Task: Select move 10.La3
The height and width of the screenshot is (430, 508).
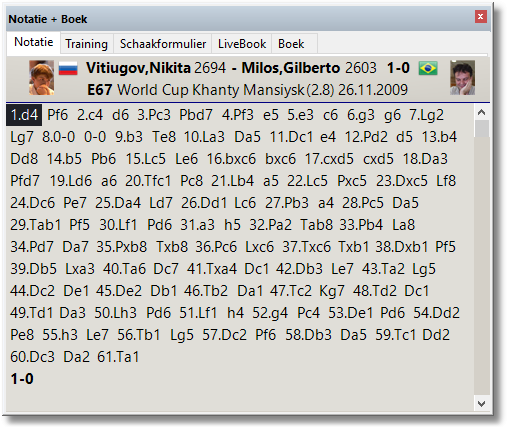Action: coord(204,137)
